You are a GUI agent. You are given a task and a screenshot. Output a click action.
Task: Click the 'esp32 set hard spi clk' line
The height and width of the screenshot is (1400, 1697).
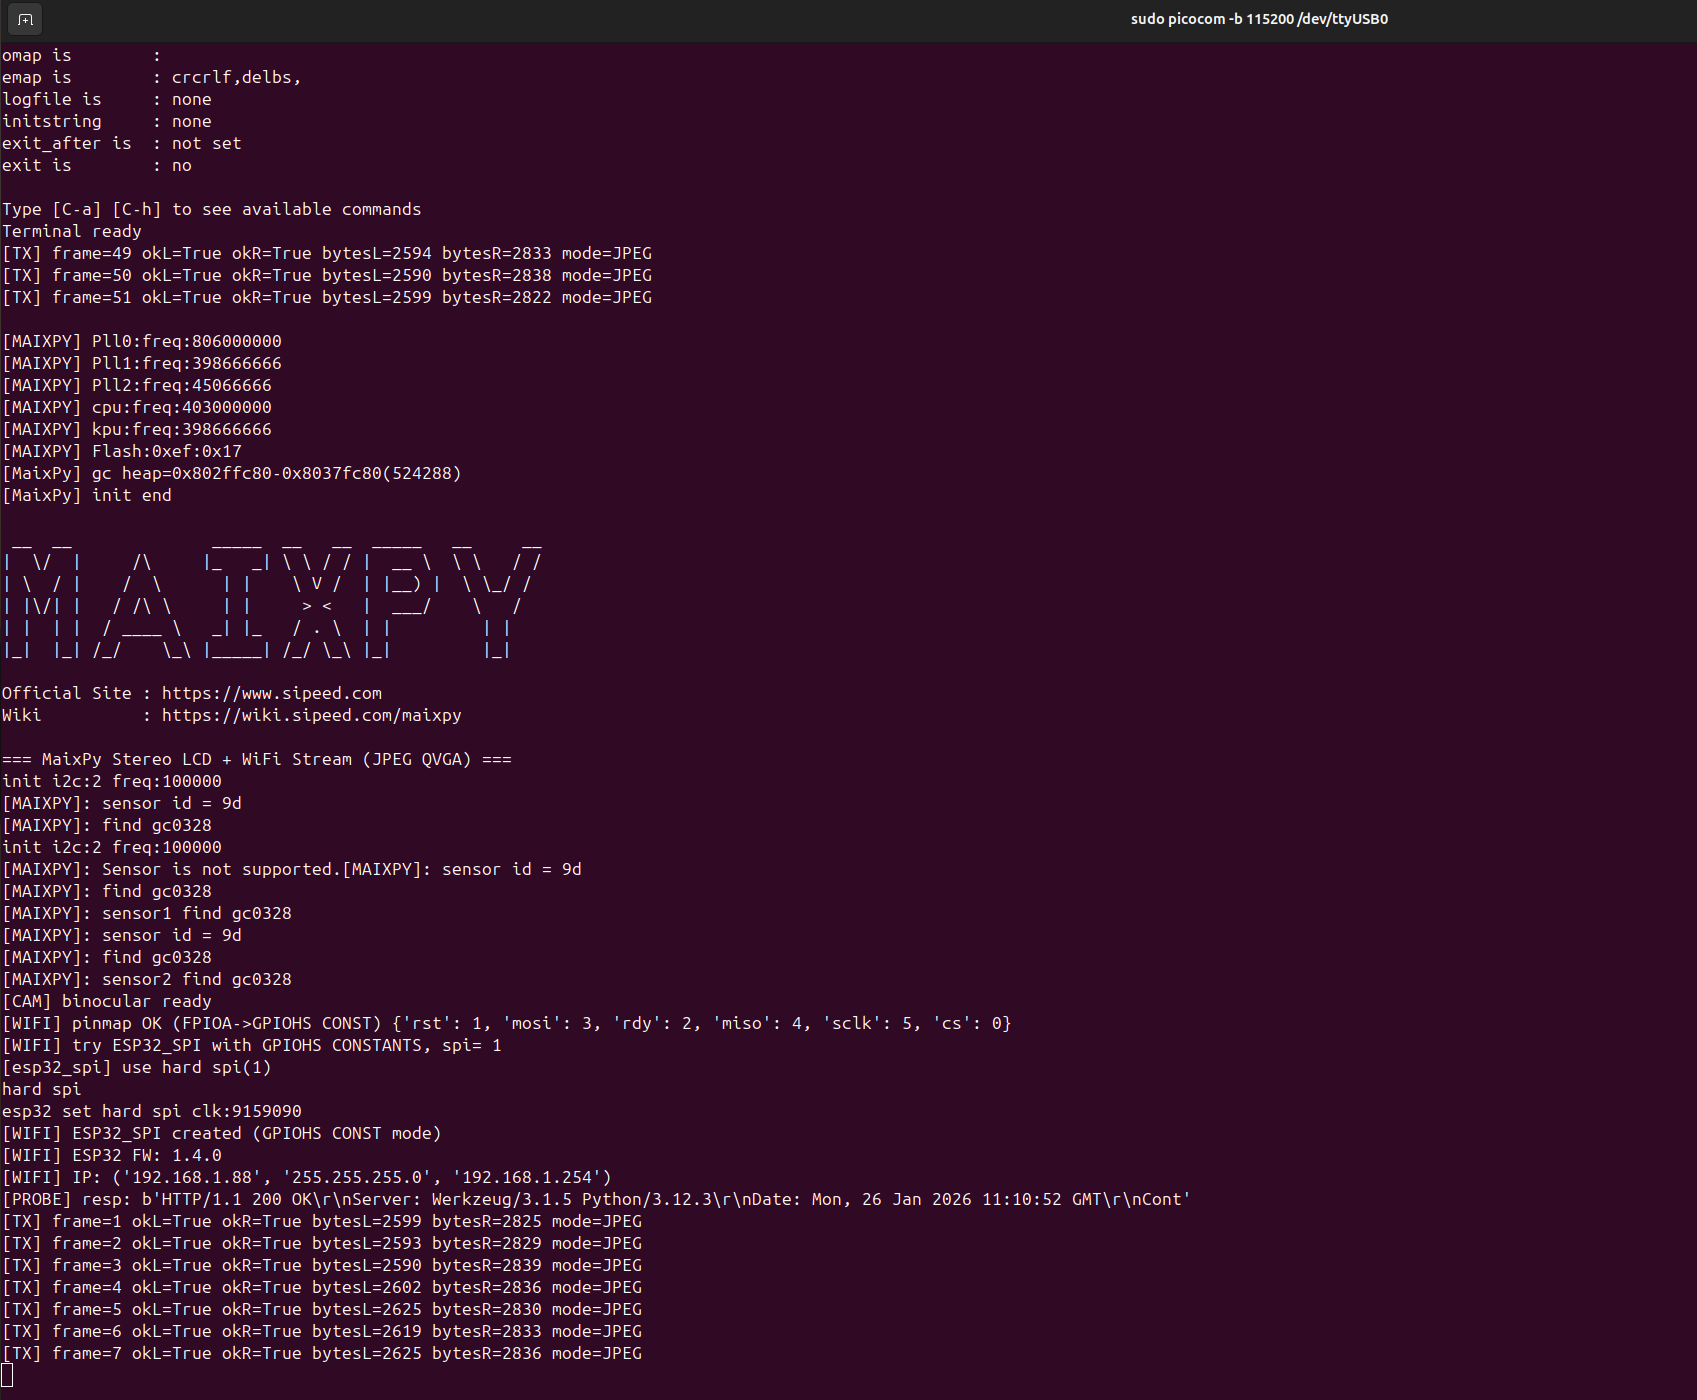152,1111
